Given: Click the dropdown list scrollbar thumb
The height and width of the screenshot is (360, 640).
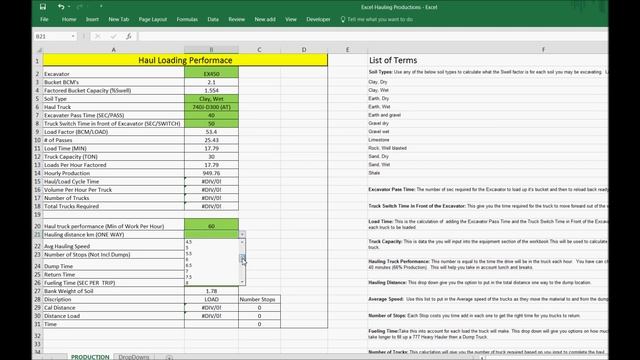Looking at the screenshot, I should coord(242,258).
